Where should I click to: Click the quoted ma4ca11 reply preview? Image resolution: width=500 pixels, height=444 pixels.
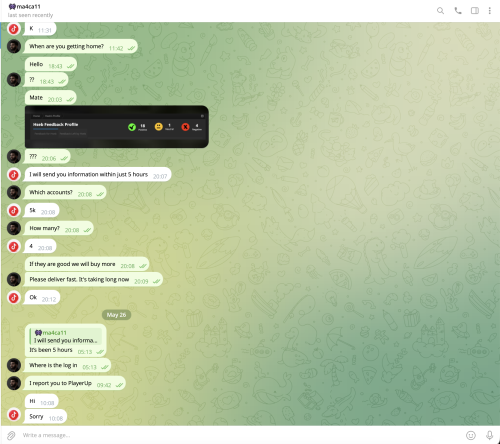coord(66,336)
